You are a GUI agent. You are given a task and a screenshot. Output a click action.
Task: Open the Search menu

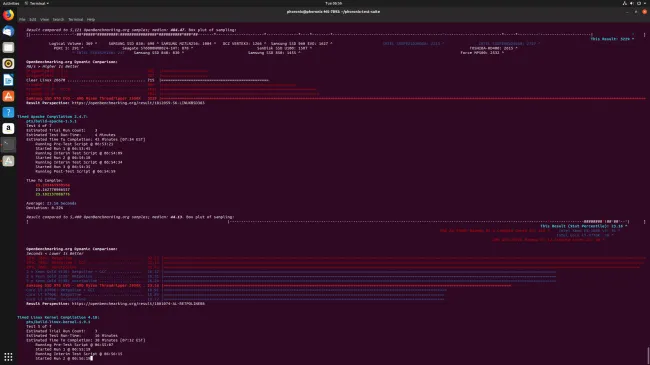point(58,19)
